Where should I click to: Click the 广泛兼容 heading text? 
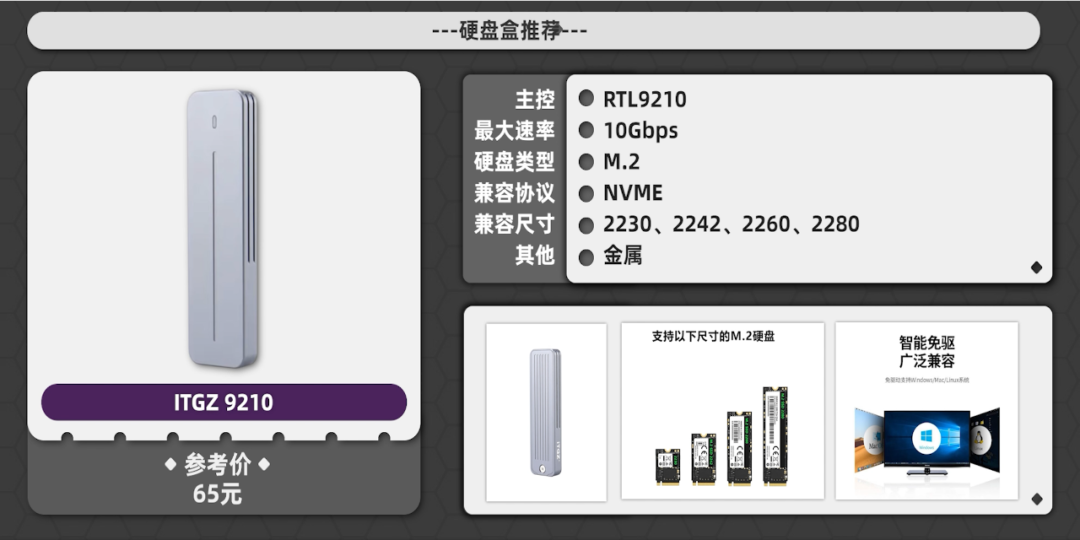point(927,361)
